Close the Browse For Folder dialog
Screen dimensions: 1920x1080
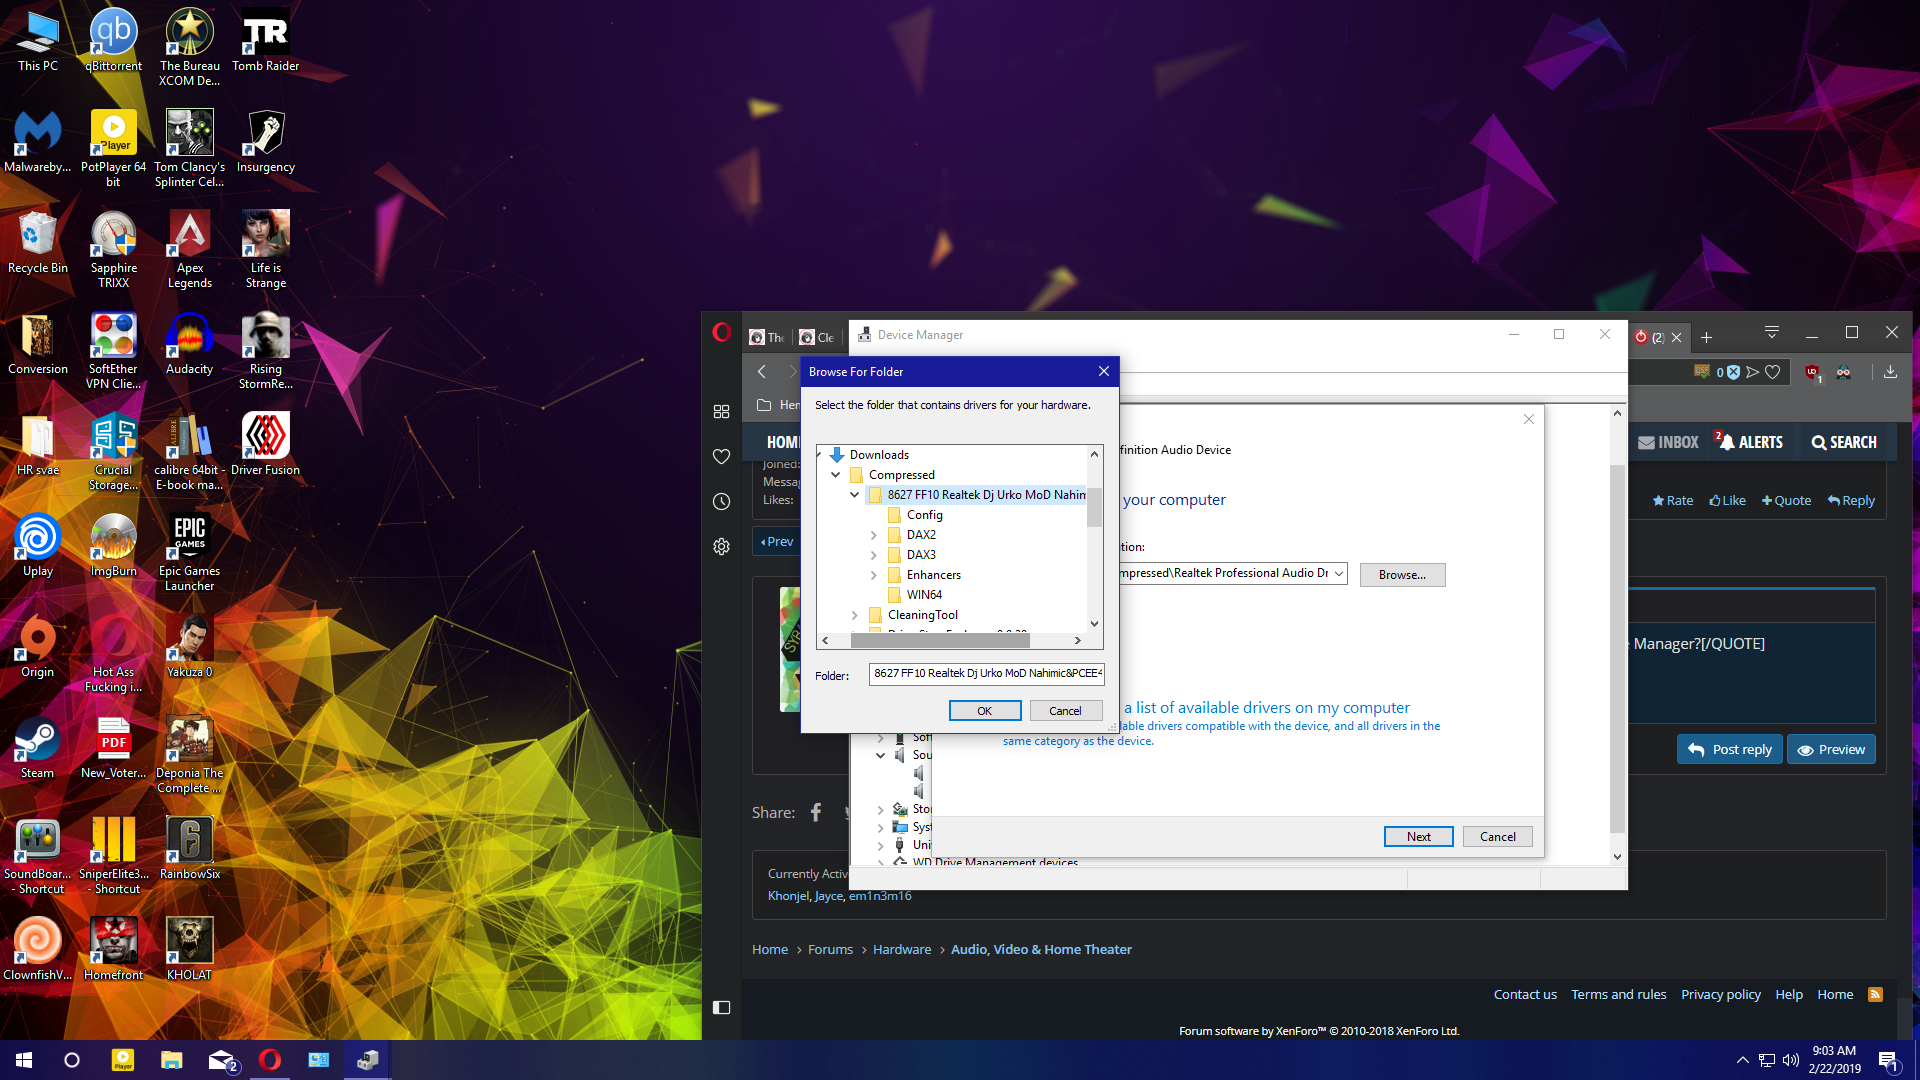(x=1103, y=371)
